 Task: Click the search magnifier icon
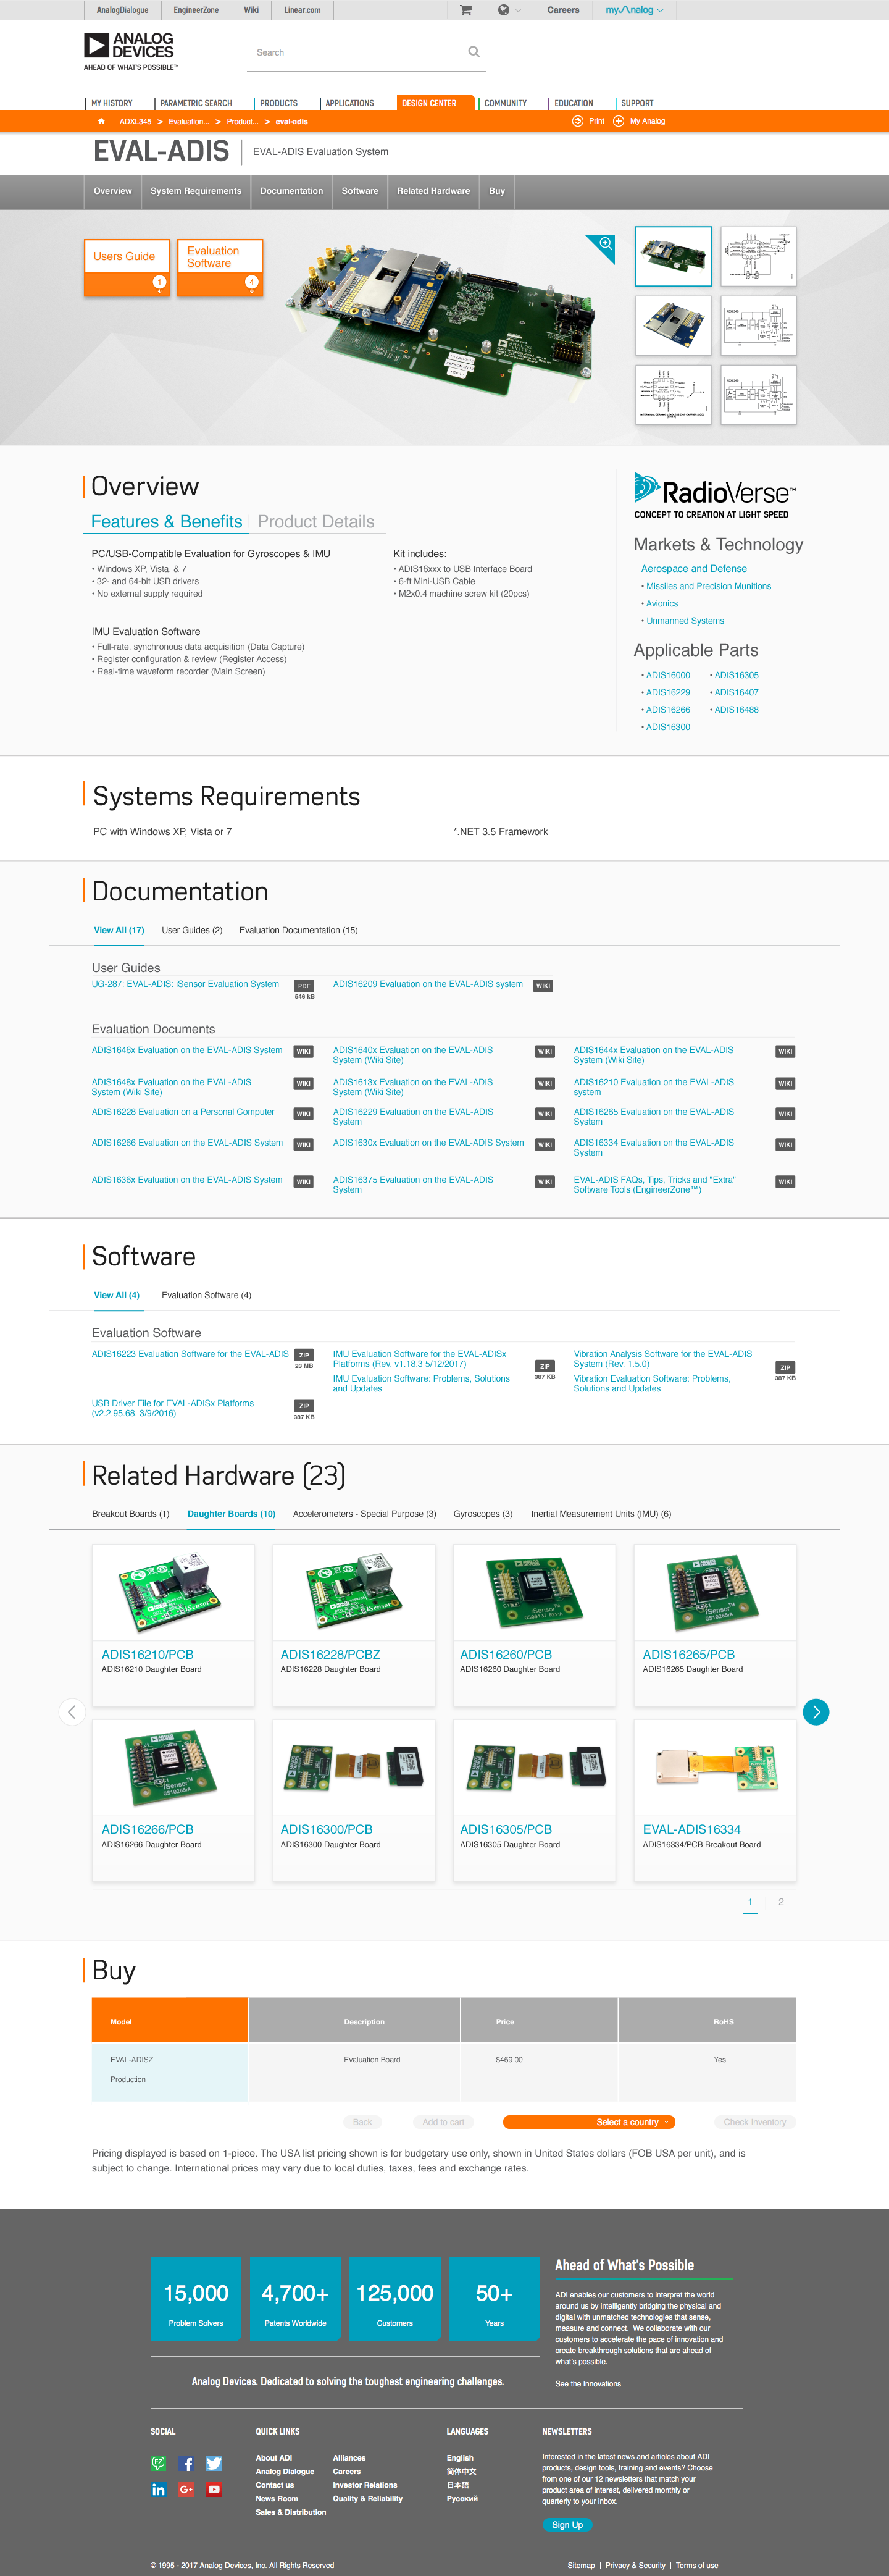474,52
